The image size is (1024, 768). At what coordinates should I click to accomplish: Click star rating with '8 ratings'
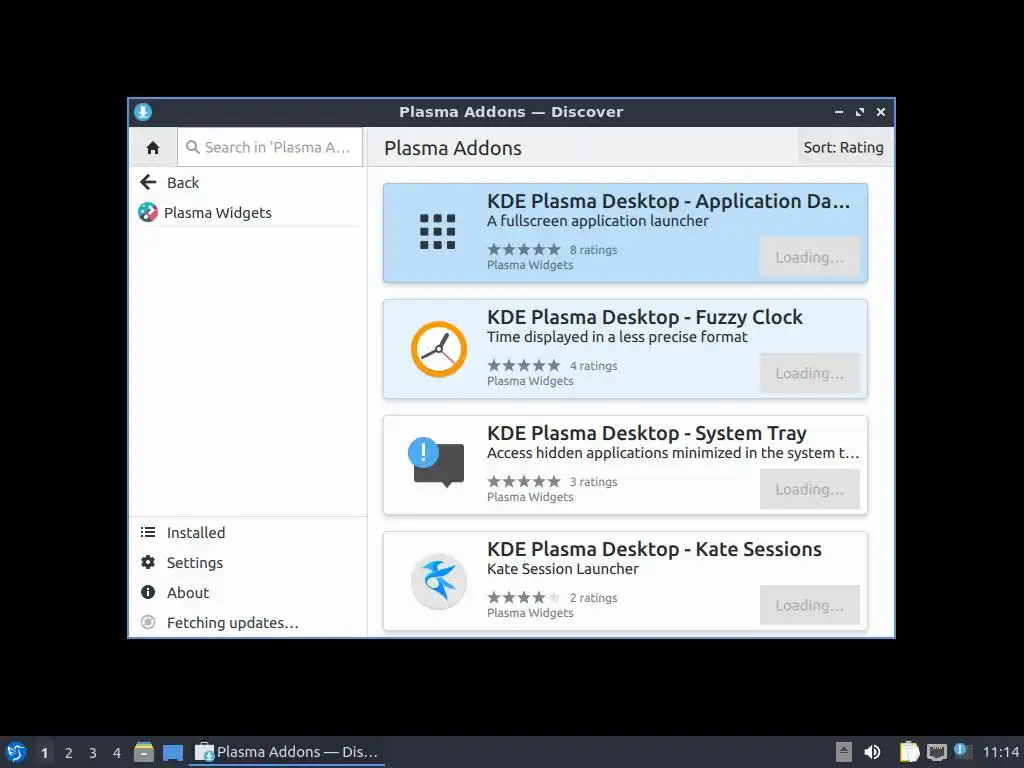[x=524, y=249]
